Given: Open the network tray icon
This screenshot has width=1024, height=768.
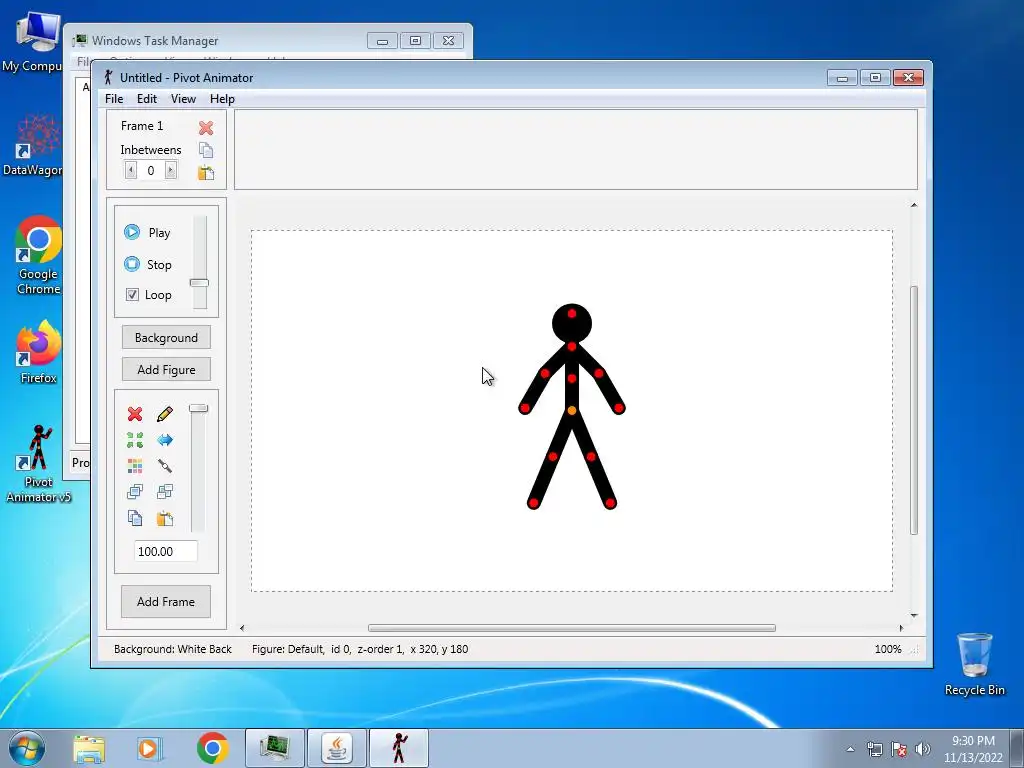Looking at the screenshot, I should [x=874, y=749].
